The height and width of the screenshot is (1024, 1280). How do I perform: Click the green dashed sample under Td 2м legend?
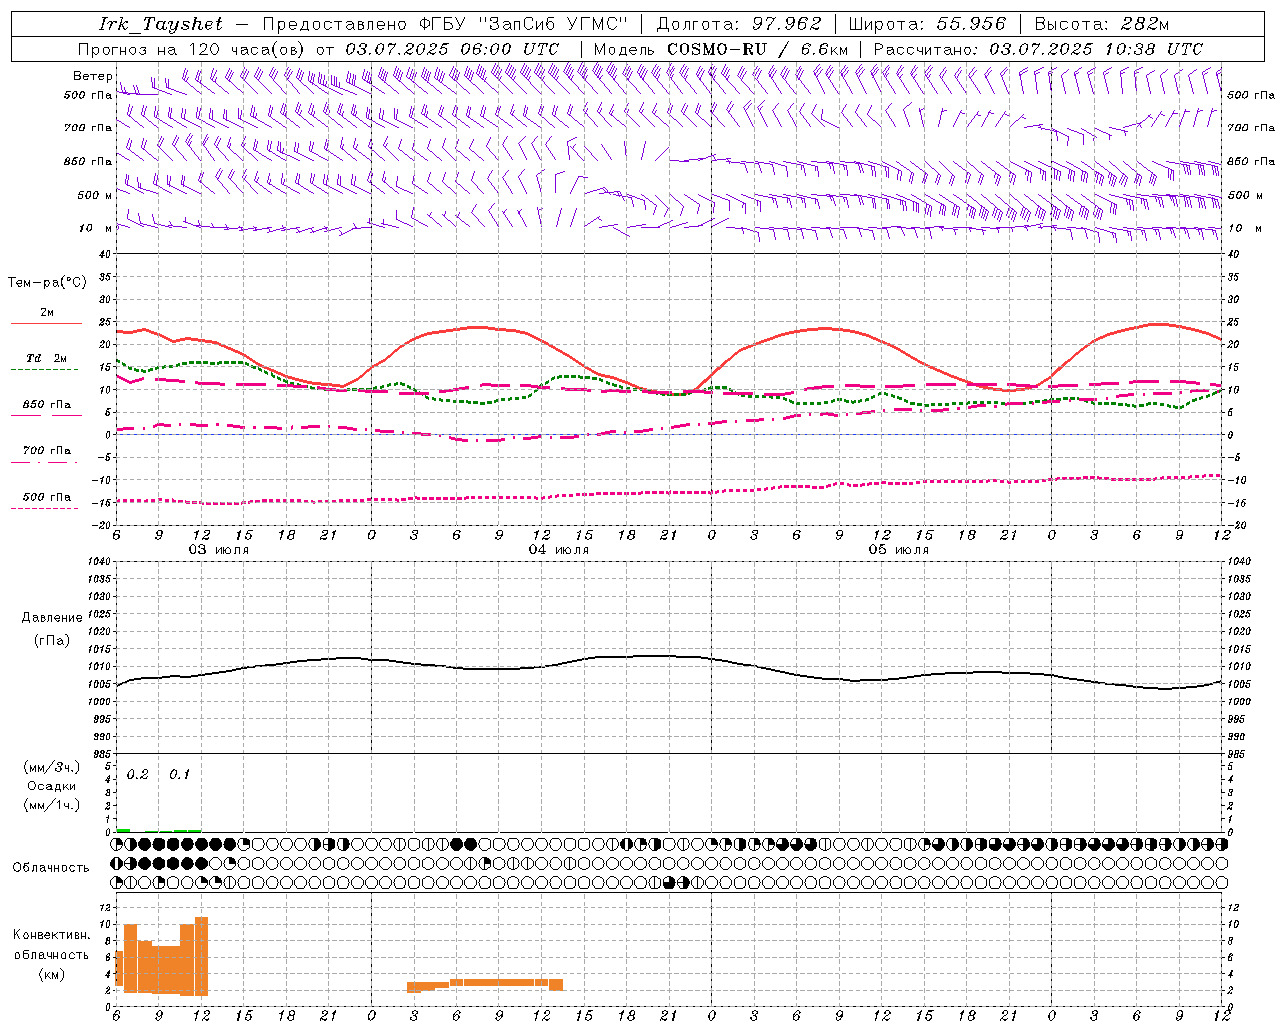tap(44, 369)
